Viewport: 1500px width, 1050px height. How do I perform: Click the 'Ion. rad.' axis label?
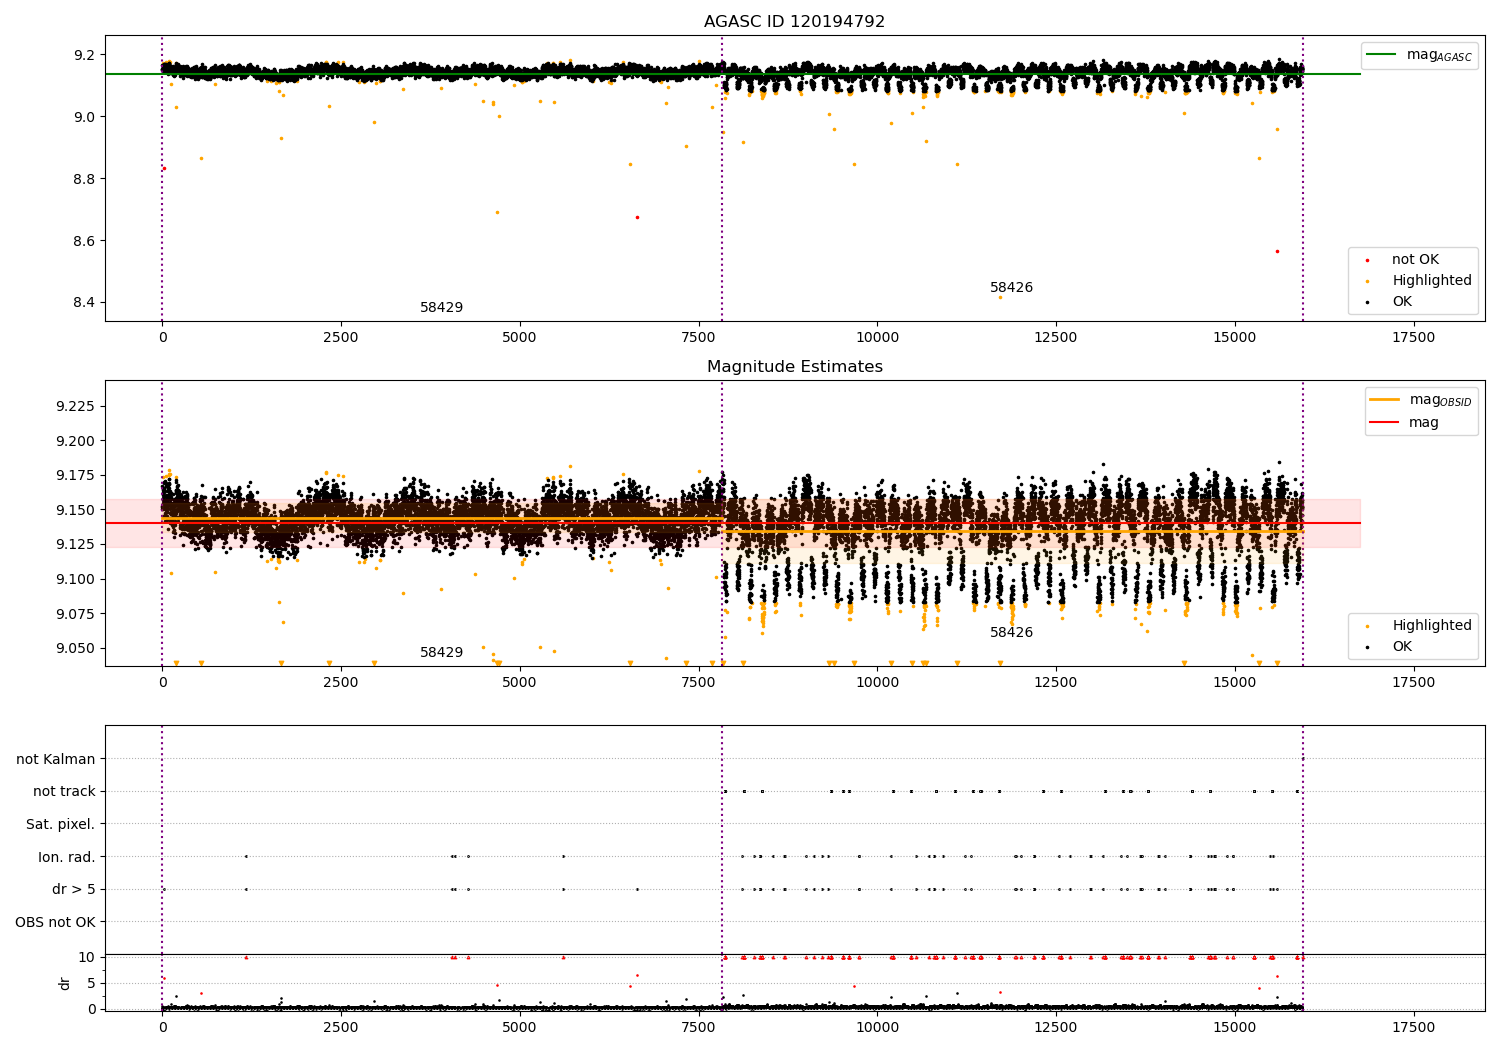point(66,857)
